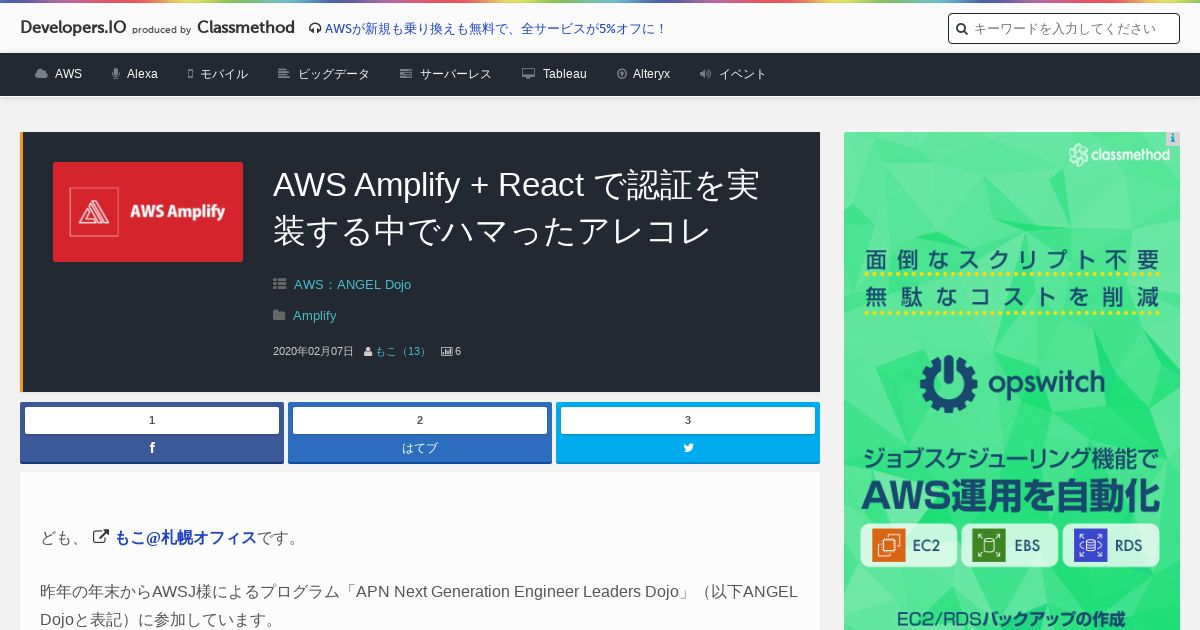
Task: Click the phone icon beside モバイル
Action: tap(190, 74)
